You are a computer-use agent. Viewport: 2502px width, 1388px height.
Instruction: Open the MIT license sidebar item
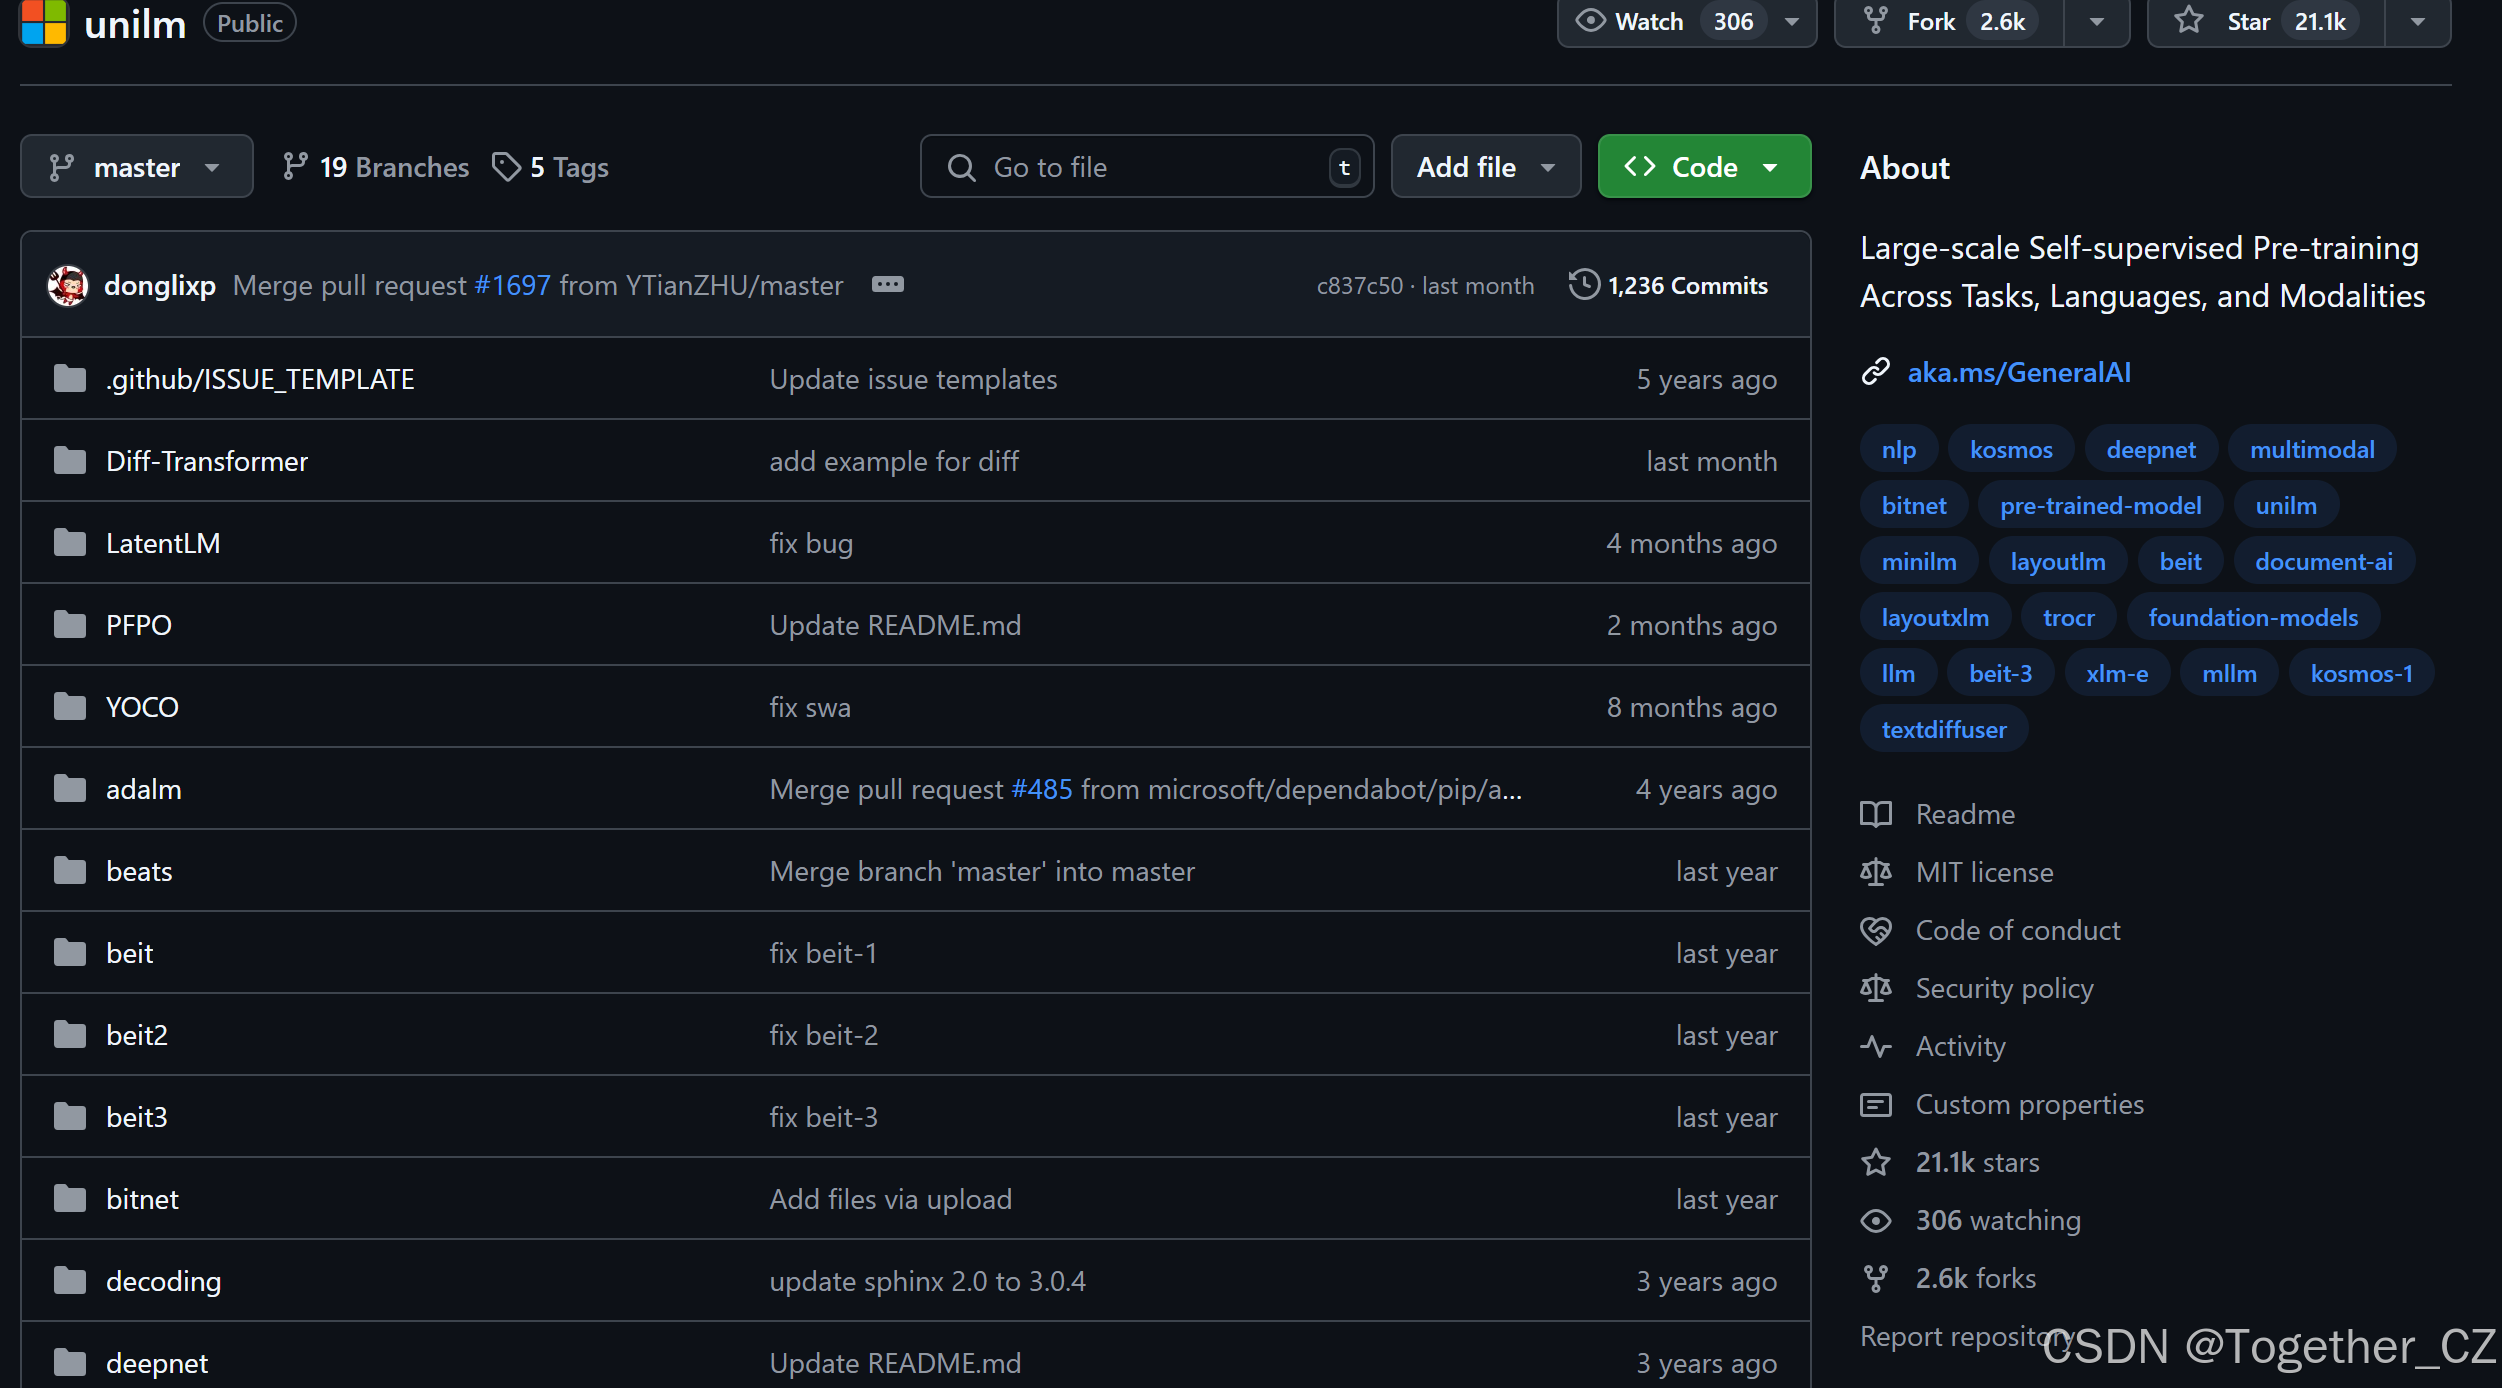point(1984,872)
